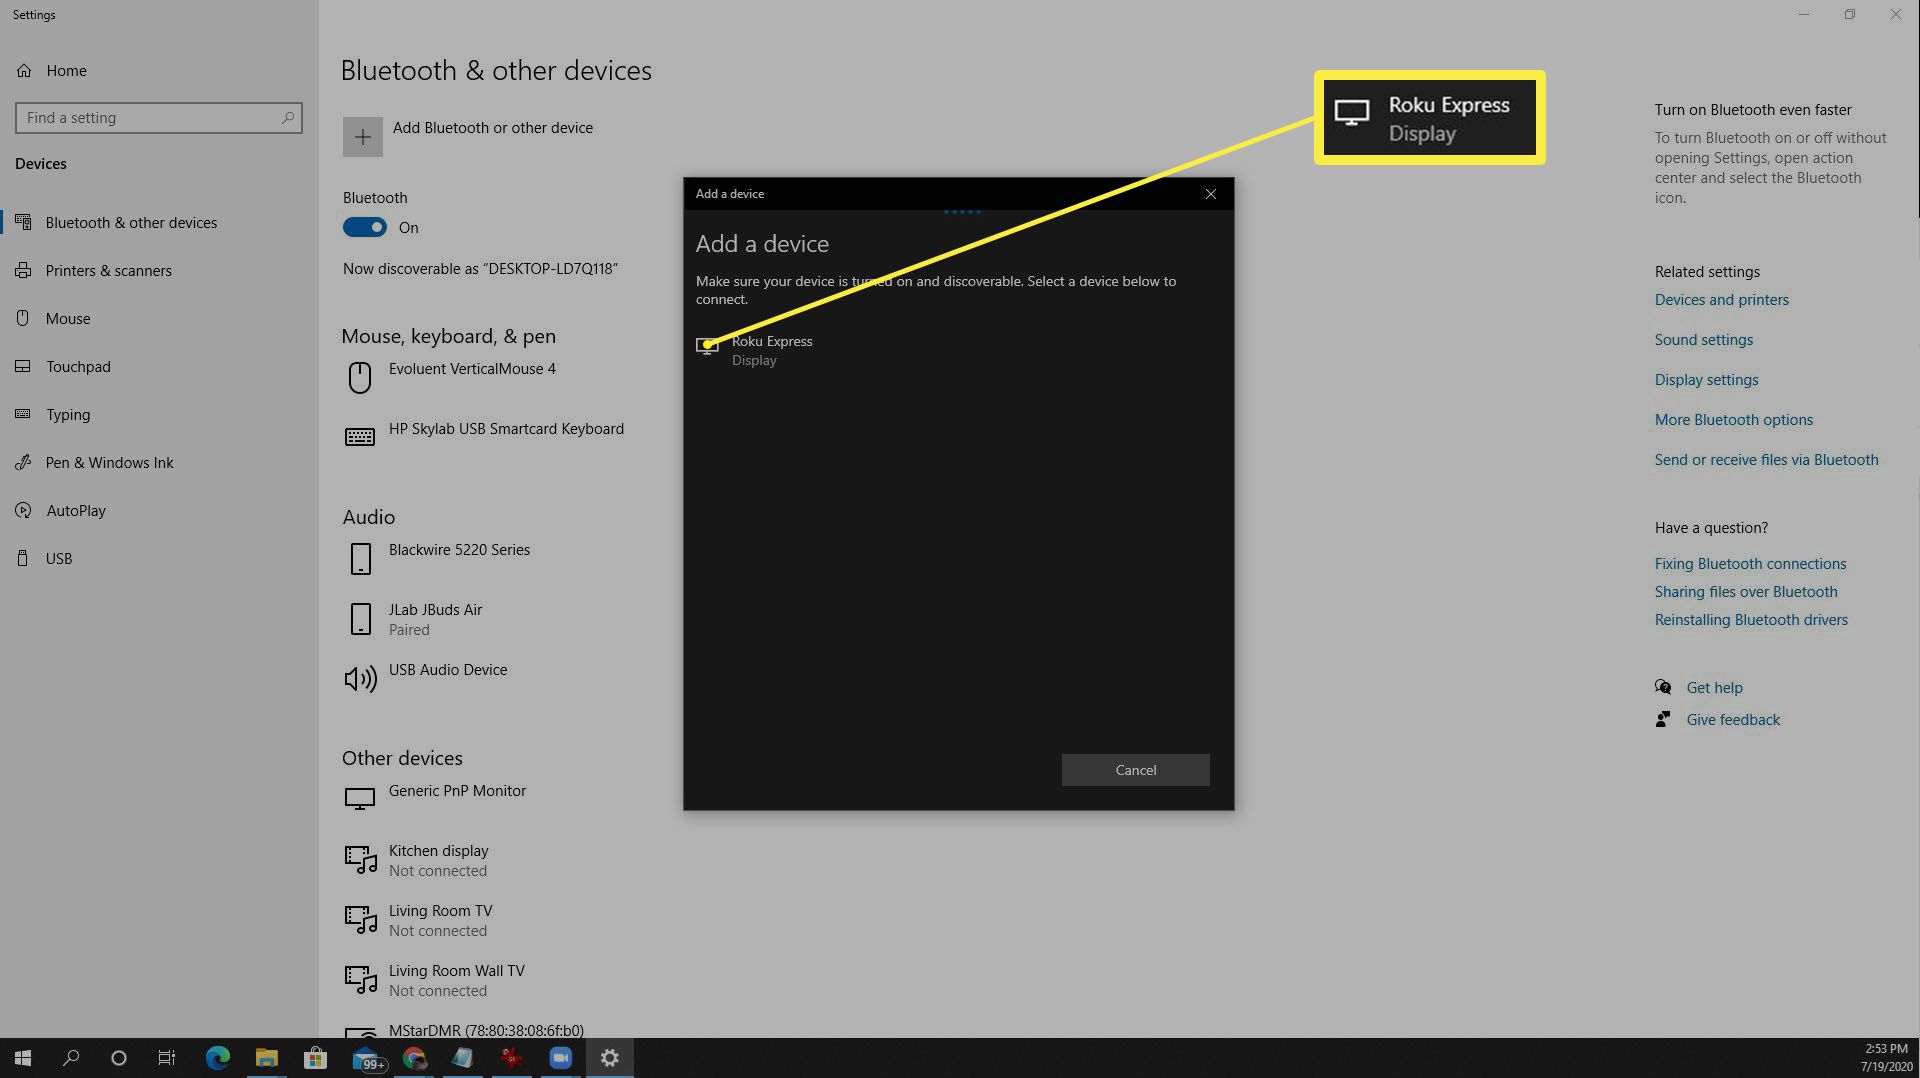1920x1078 pixels.
Task: Select Evoluent VerticalMouse 4 device
Action: click(471, 369)
